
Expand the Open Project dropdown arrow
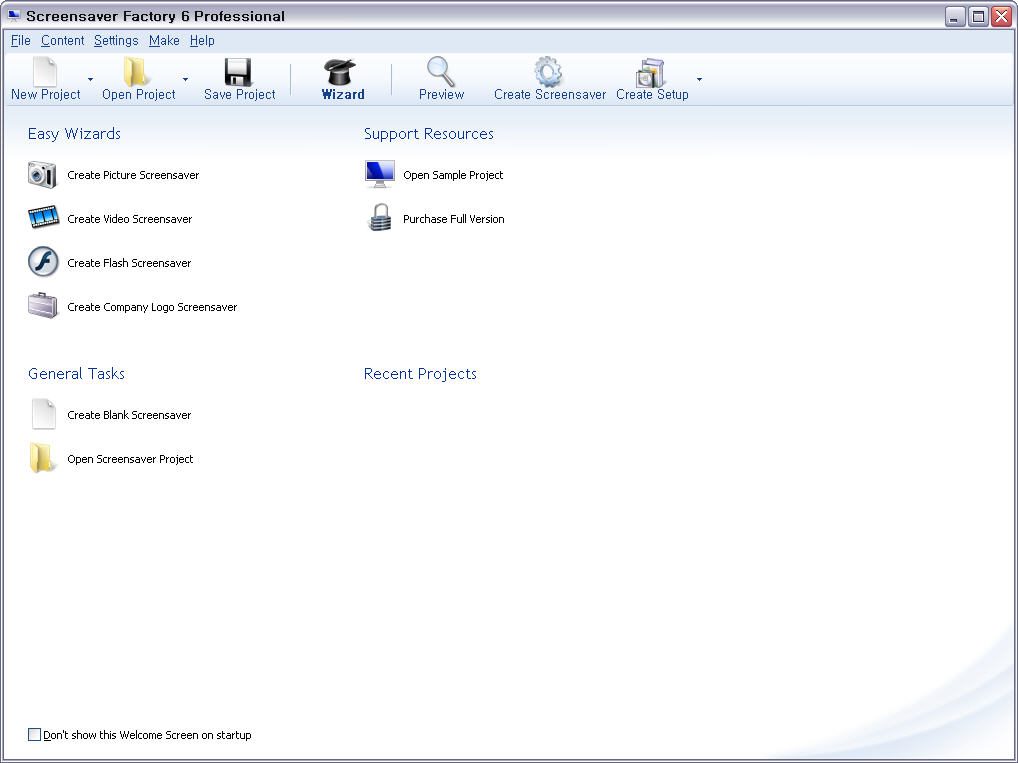click(186, 79)
